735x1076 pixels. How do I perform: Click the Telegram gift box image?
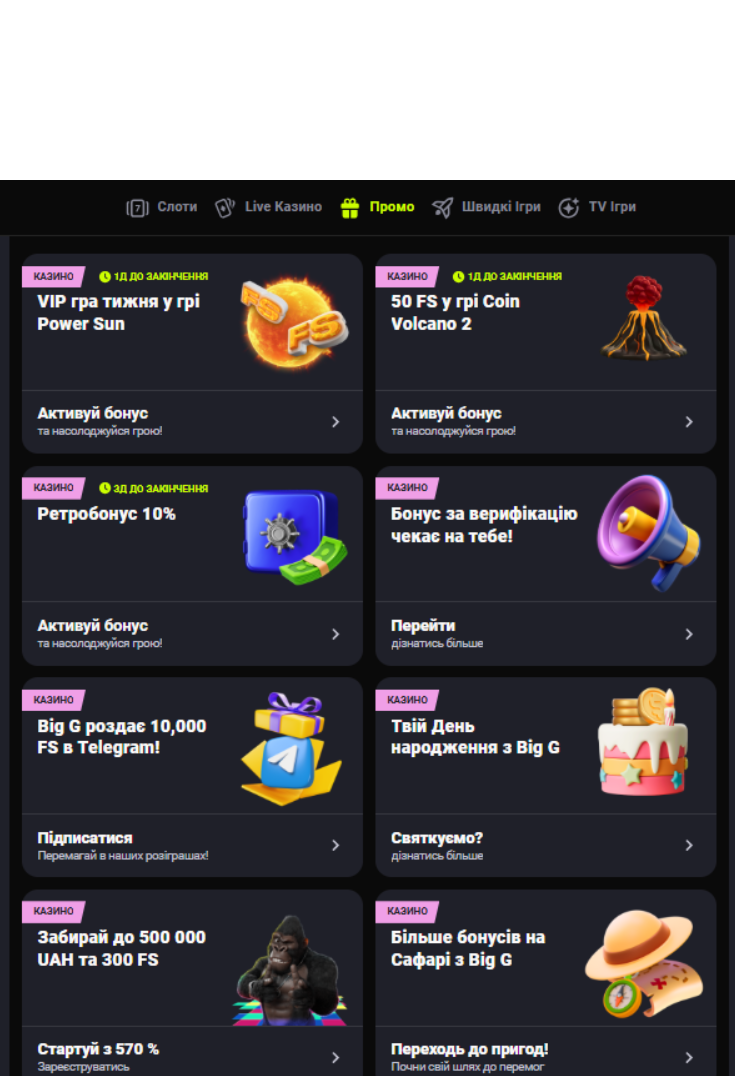tap(291, 749)
